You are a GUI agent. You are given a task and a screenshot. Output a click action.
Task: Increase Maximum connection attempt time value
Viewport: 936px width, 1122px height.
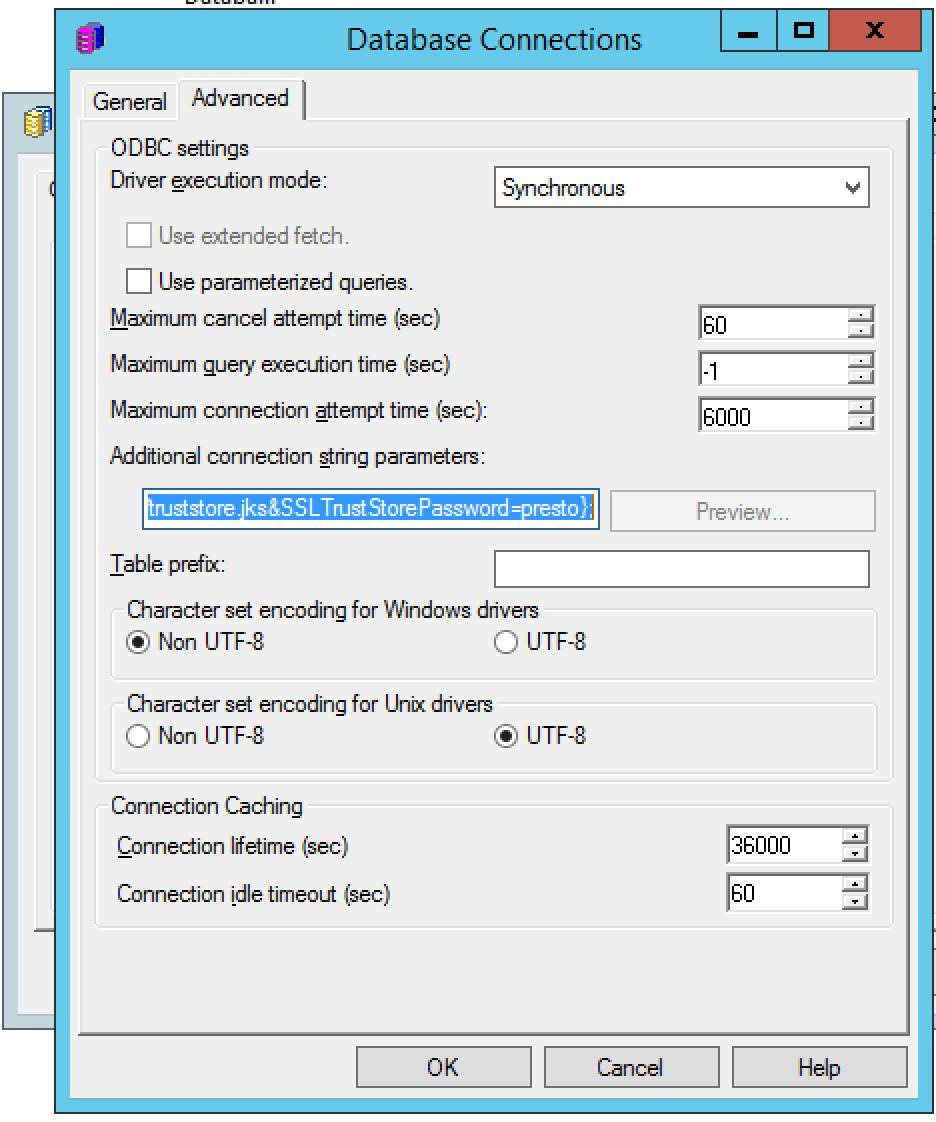coord(860,405)
